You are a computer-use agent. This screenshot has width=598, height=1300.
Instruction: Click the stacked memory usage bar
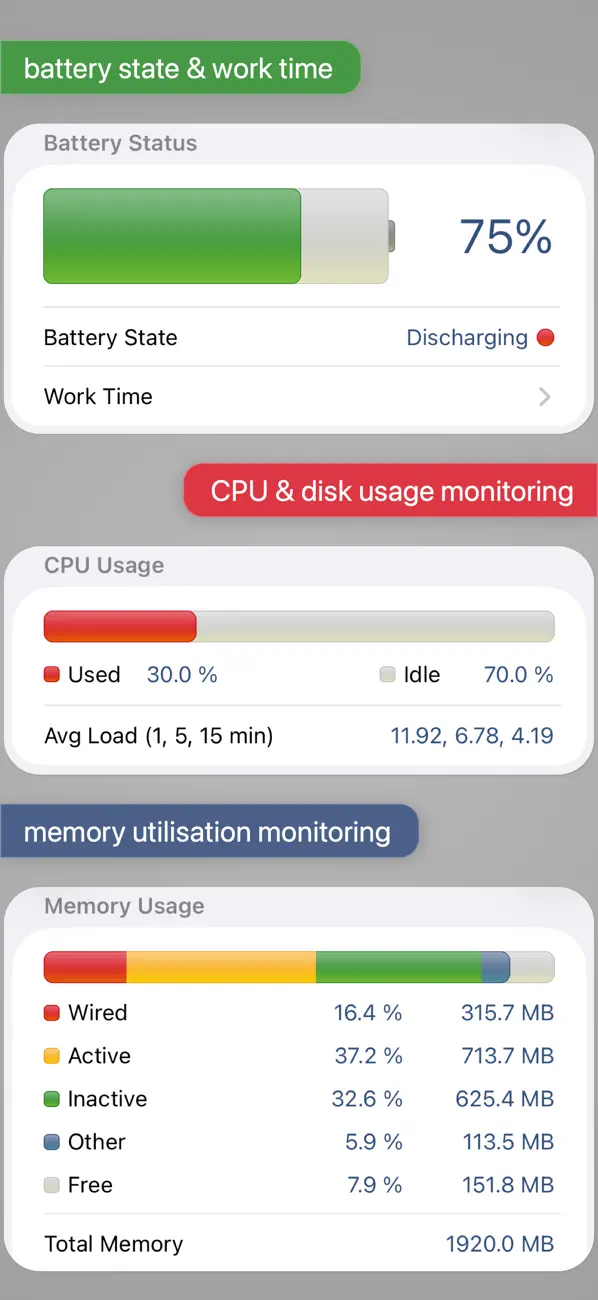[x=299, y=967]
